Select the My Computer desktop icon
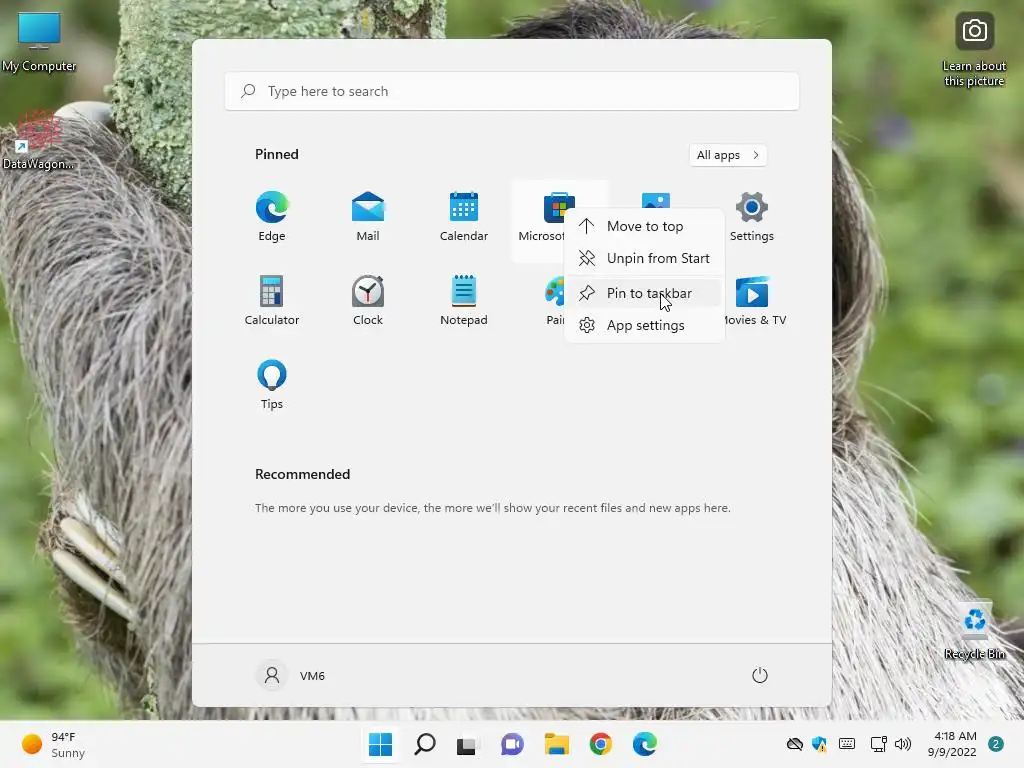 pos(39,41)
